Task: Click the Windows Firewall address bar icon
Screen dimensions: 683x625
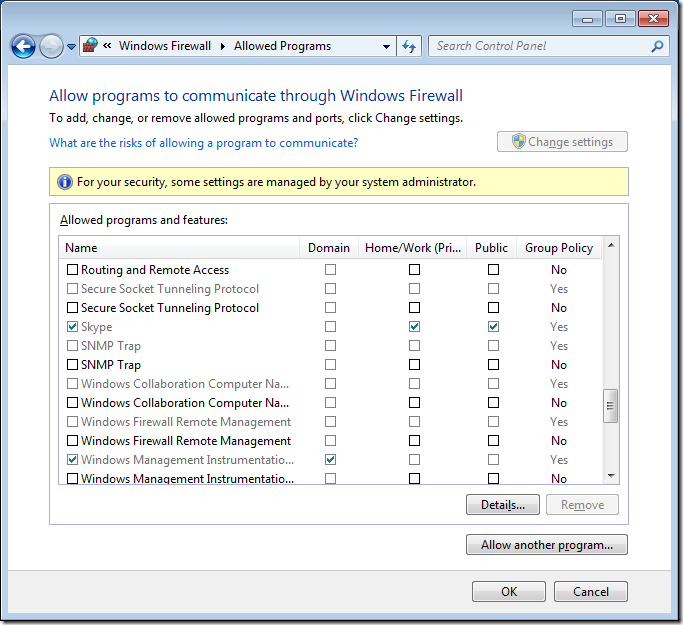Action: (x=90, y=46)
